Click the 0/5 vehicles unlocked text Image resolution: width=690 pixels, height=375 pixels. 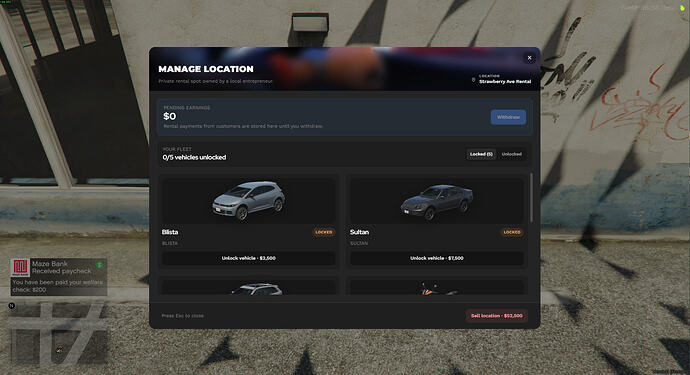194,157
